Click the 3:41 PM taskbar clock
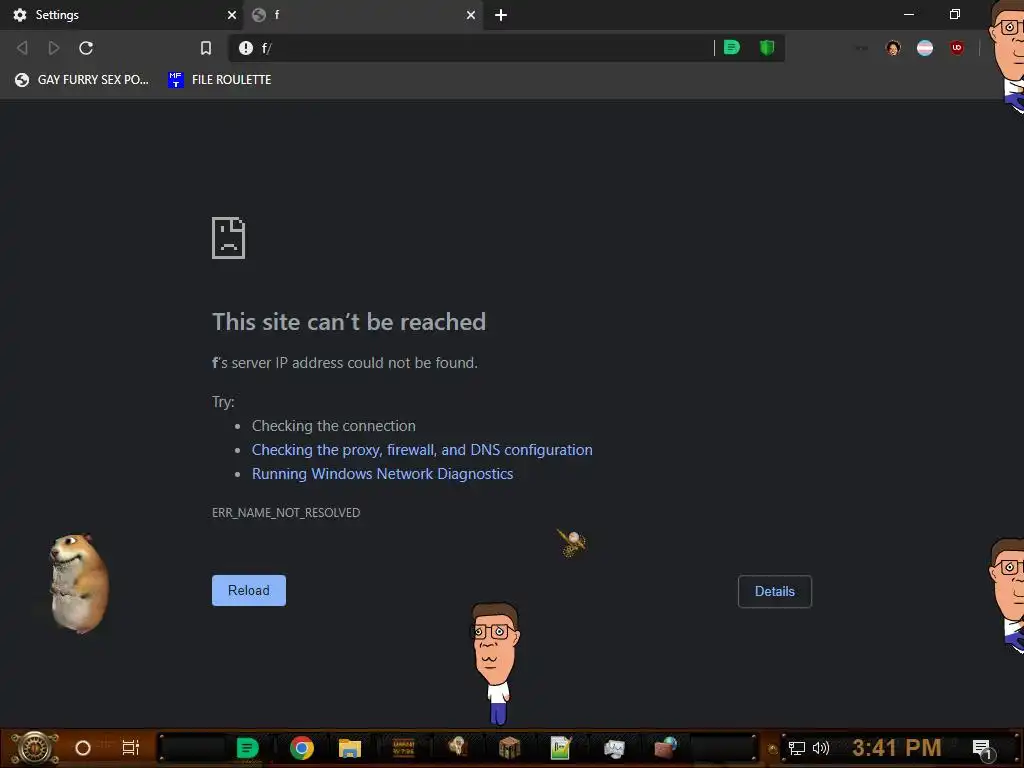 tap(897, 747)
